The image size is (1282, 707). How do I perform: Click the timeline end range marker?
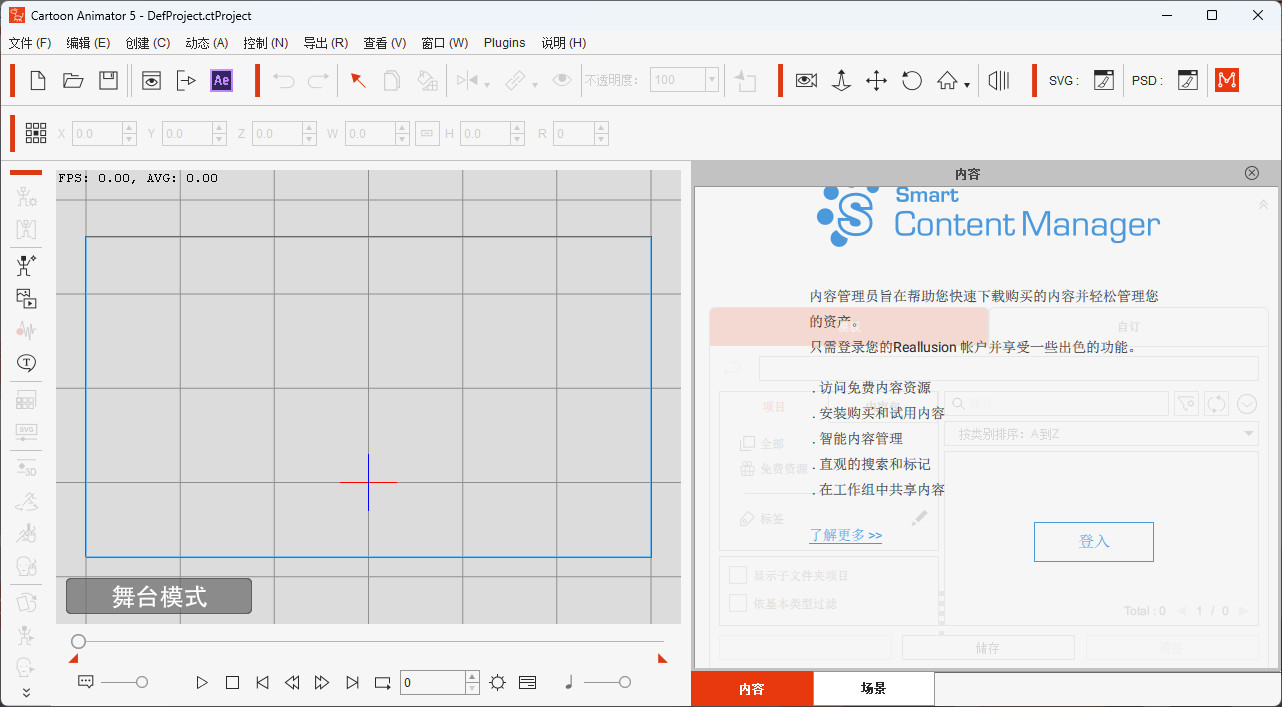662,658
